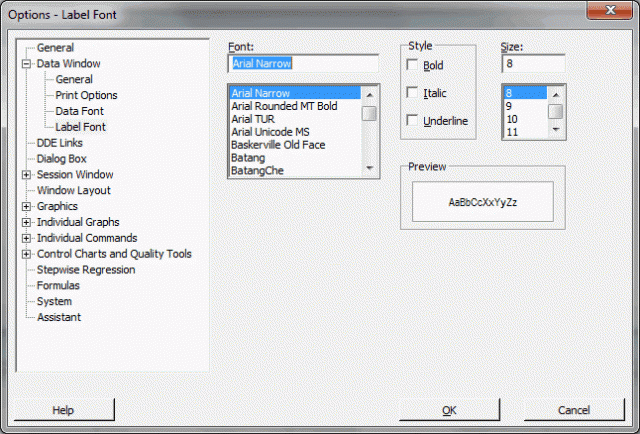Expand the Session Window tree node
Viewport: 640px width, 434px height.
(x=26, y=175)
